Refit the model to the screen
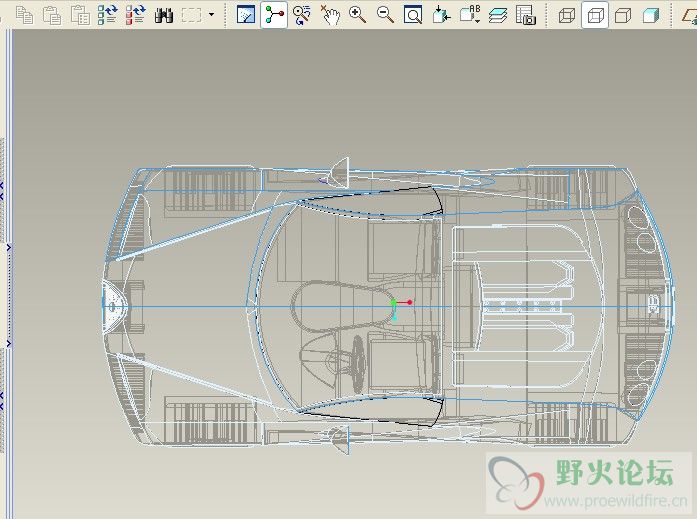This screenshot has height=519, width=697. point(413,15)
